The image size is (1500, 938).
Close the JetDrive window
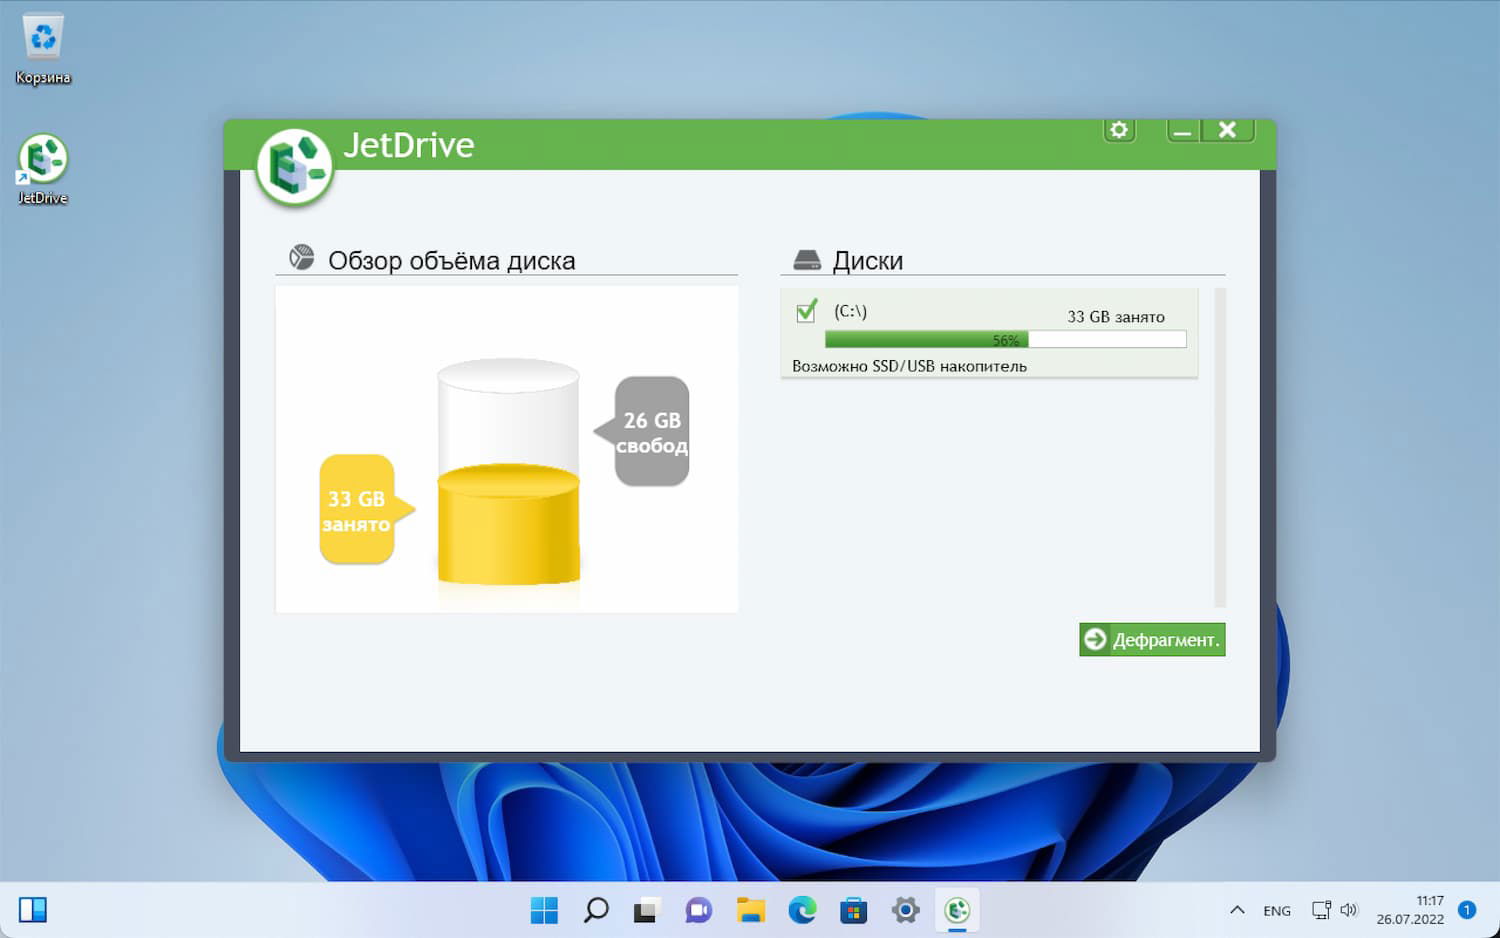(x=1228, y=130)
